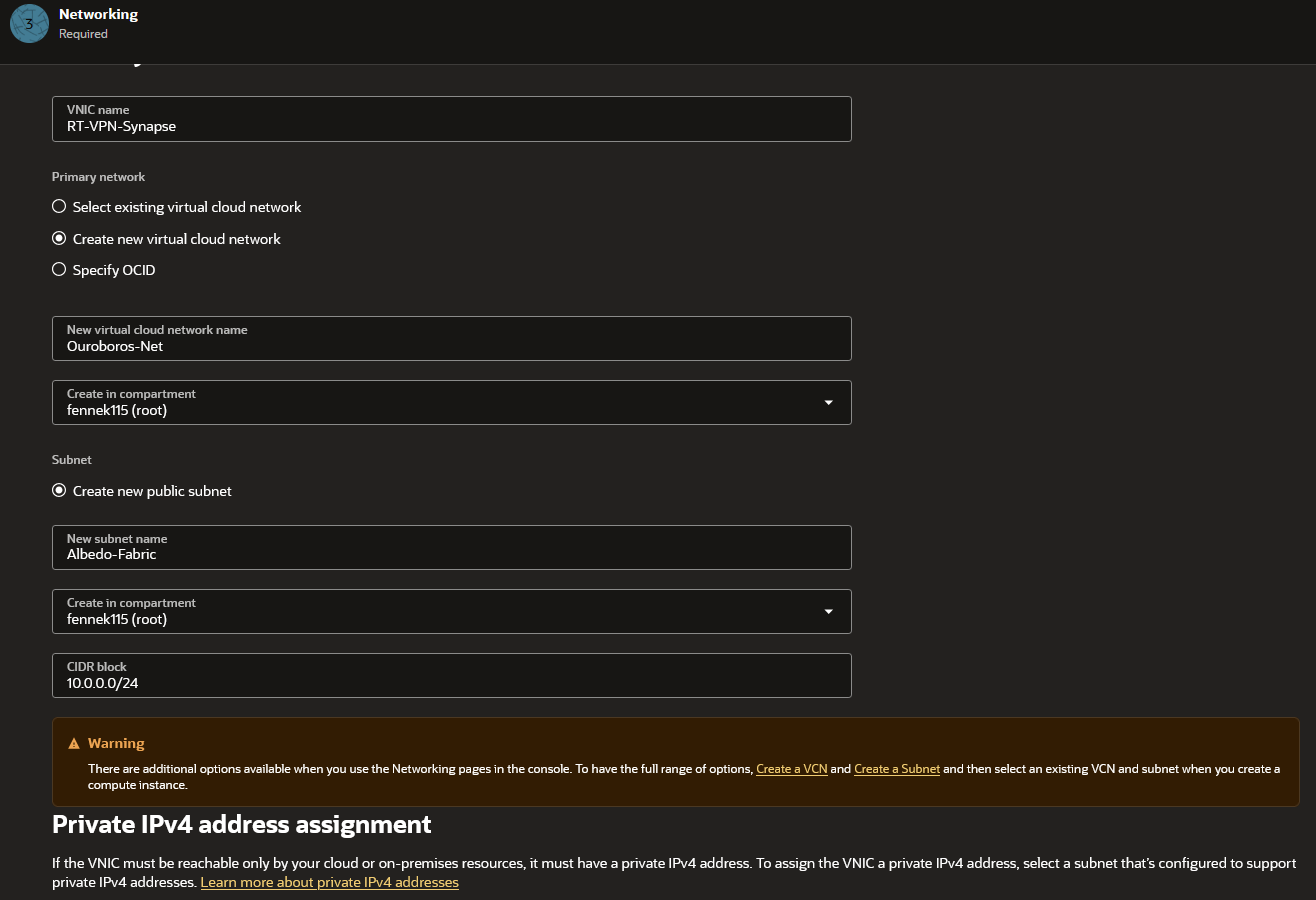Edit New subnet name field Albedo-Fabric
The height and width of the screenshot is (900, 1316).
coord(452,547)
